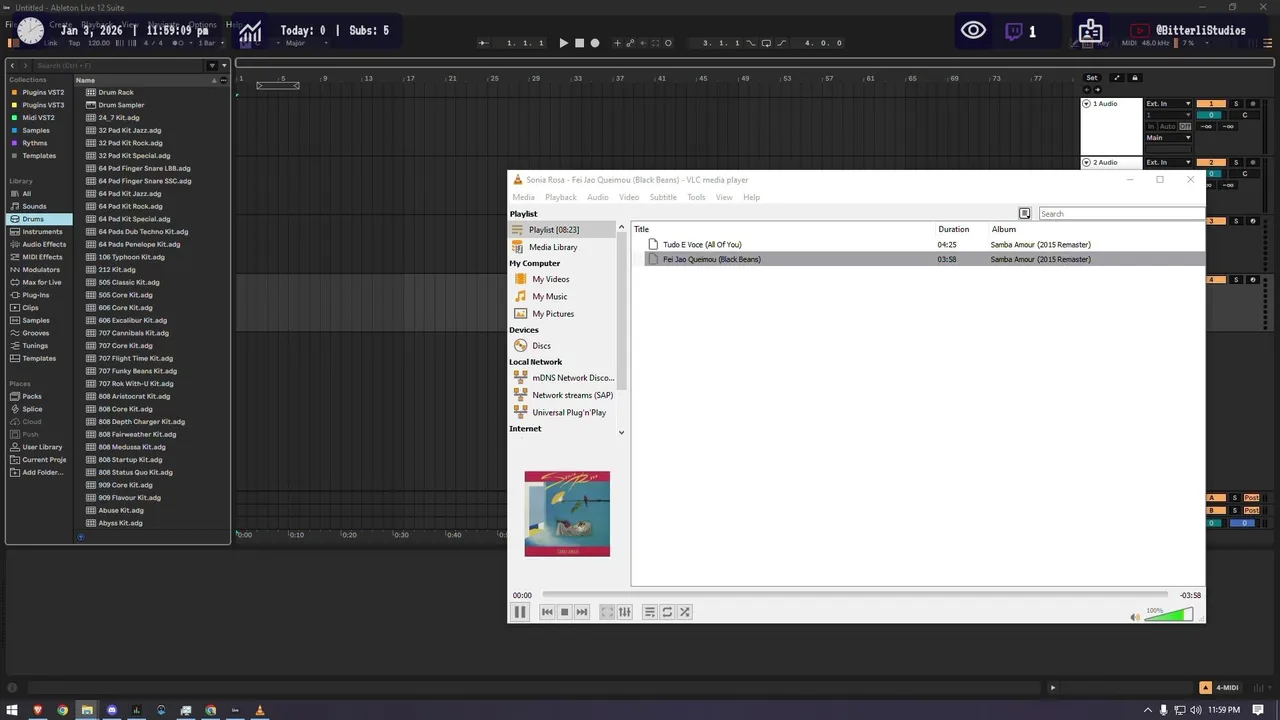1280x720 pixels.
Task: Solo the 1 Audio track
Action: (1236, 104)
